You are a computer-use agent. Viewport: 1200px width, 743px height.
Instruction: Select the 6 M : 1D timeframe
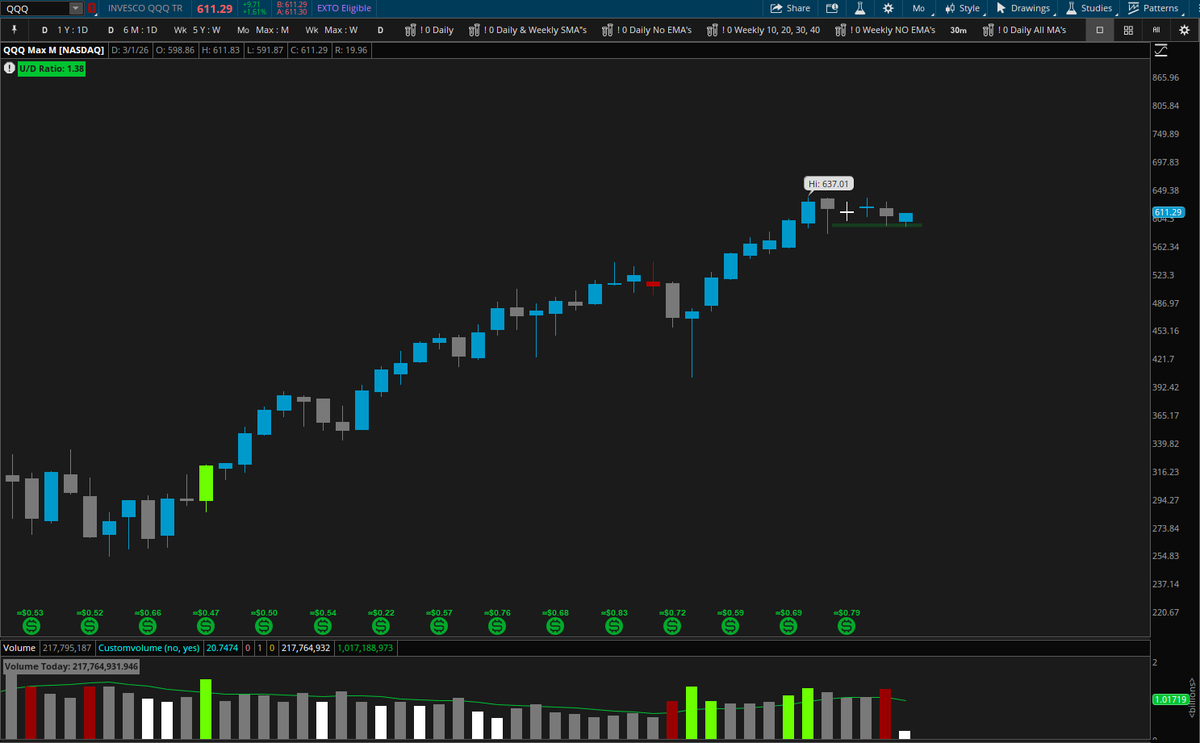click(x=133, y=30)
